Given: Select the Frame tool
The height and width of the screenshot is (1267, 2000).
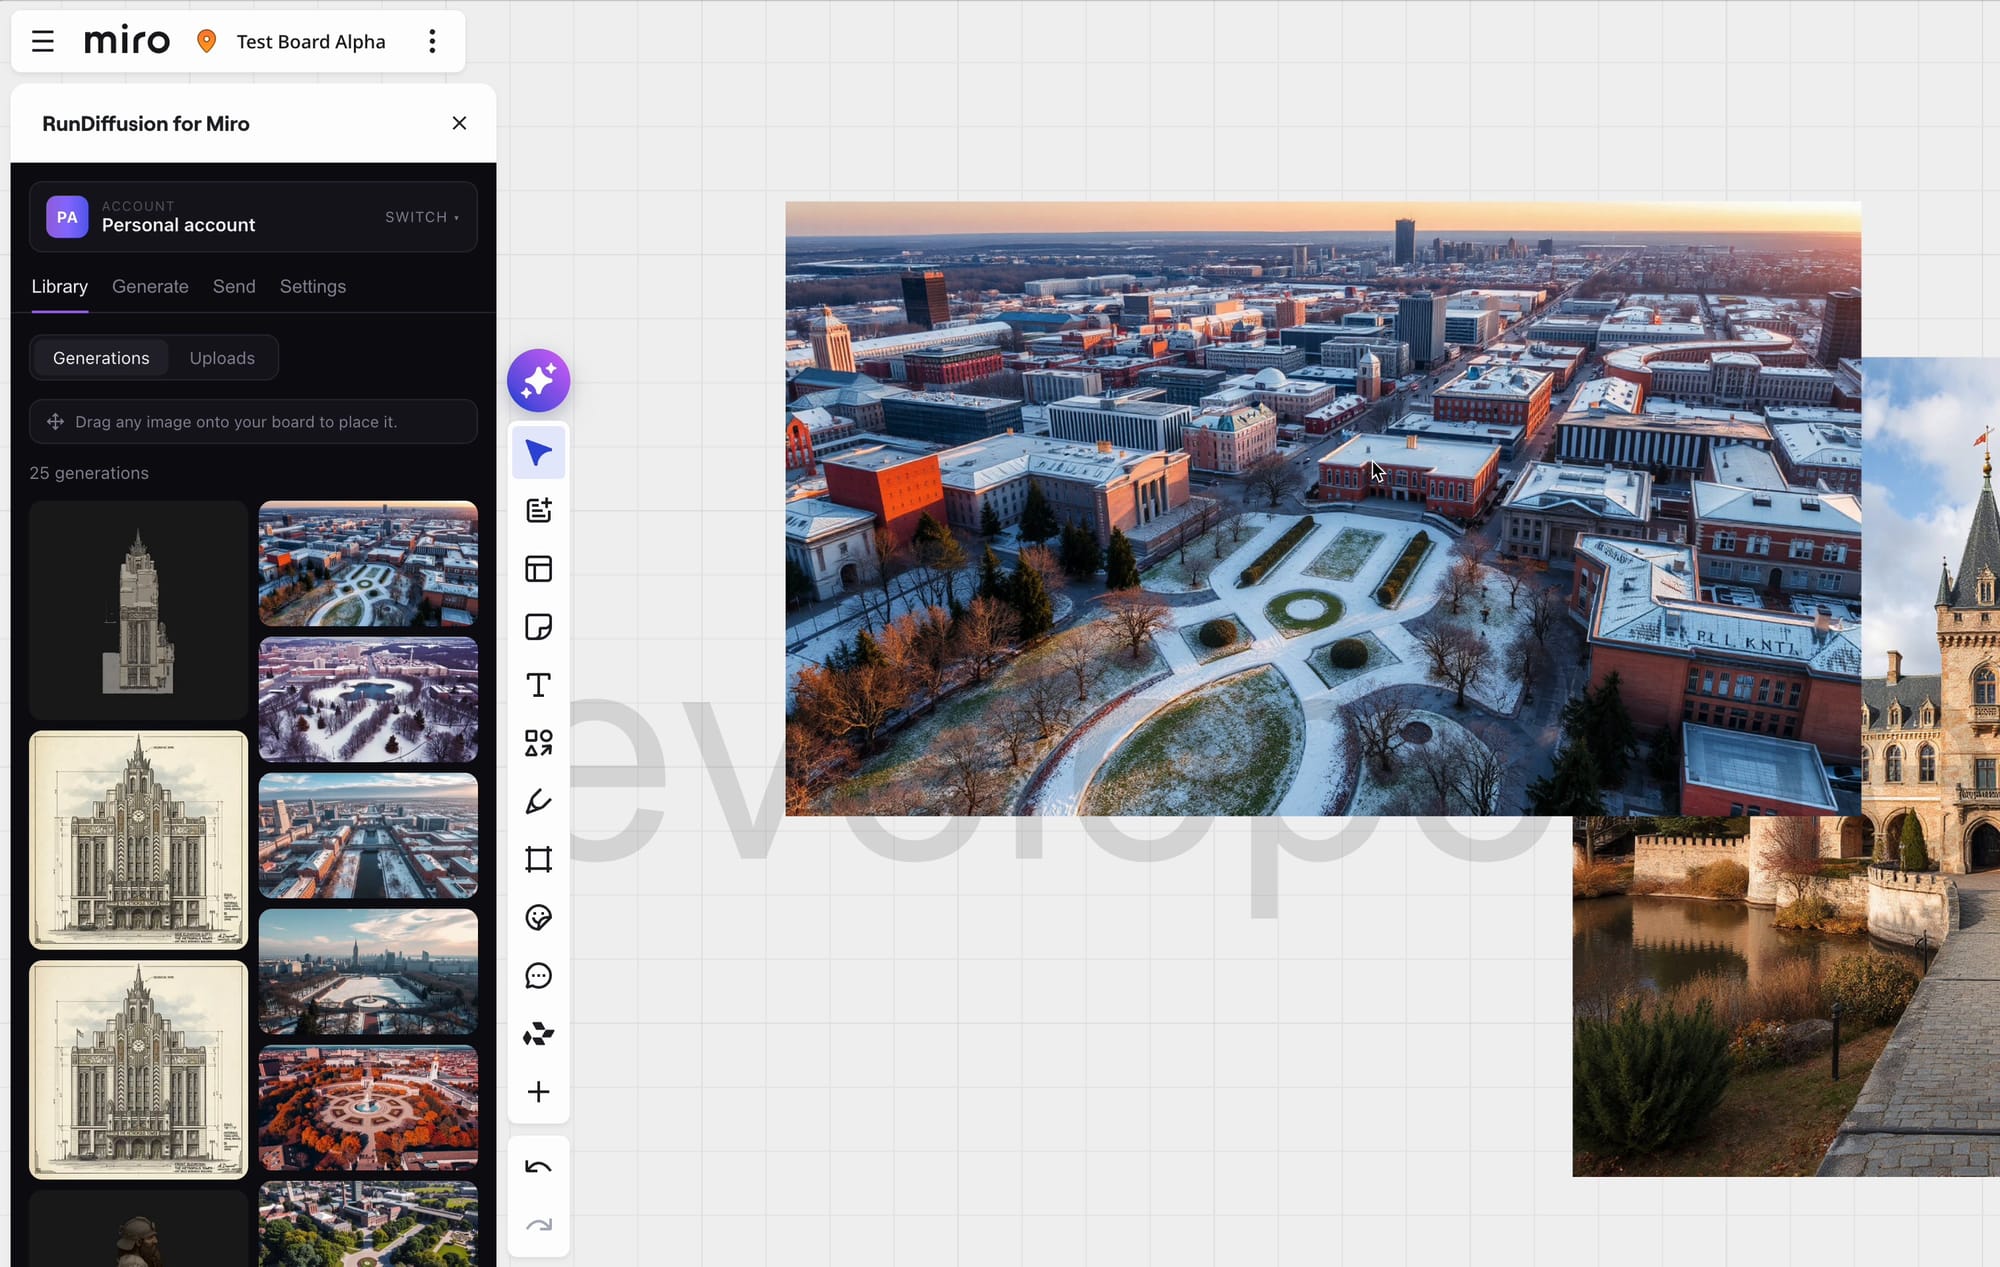Looking at the screenshot, I should tap(538, 859).
